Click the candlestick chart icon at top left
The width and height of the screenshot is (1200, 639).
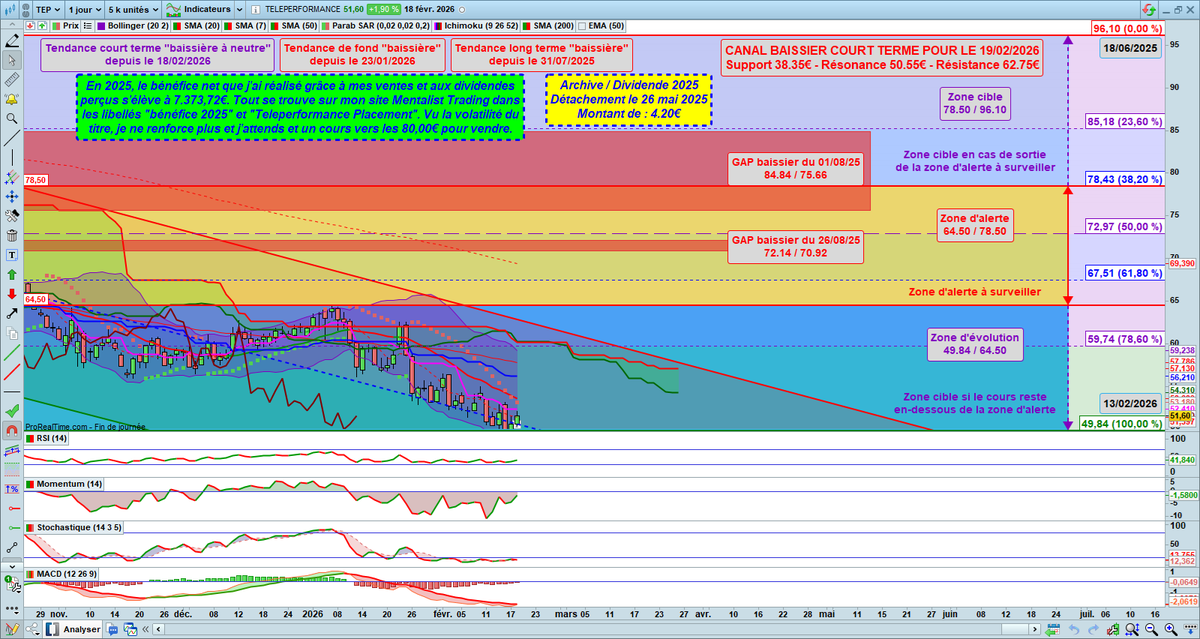coord(10,9)
